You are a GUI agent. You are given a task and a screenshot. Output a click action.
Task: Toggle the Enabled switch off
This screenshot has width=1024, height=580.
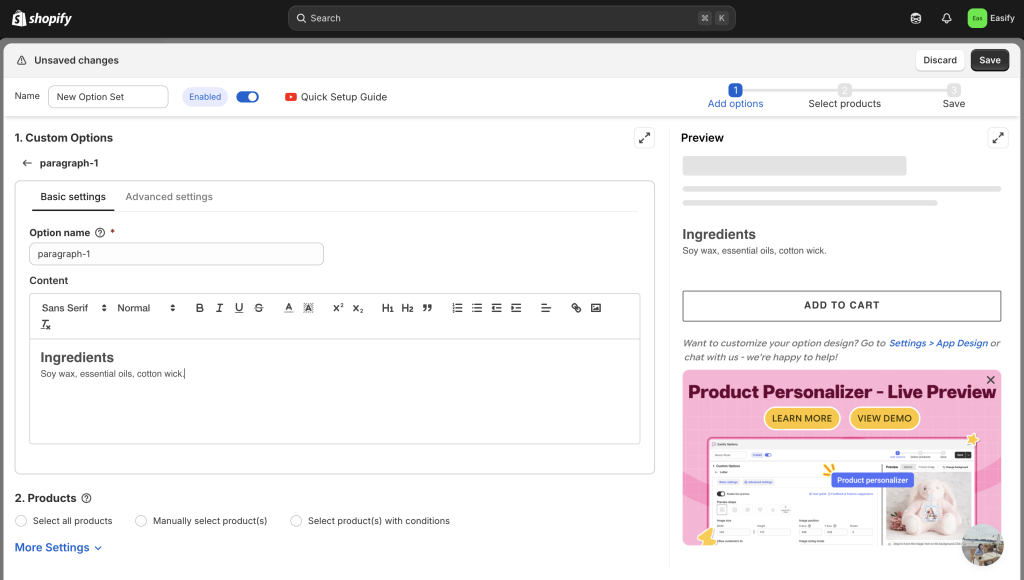tap(247, 97)
